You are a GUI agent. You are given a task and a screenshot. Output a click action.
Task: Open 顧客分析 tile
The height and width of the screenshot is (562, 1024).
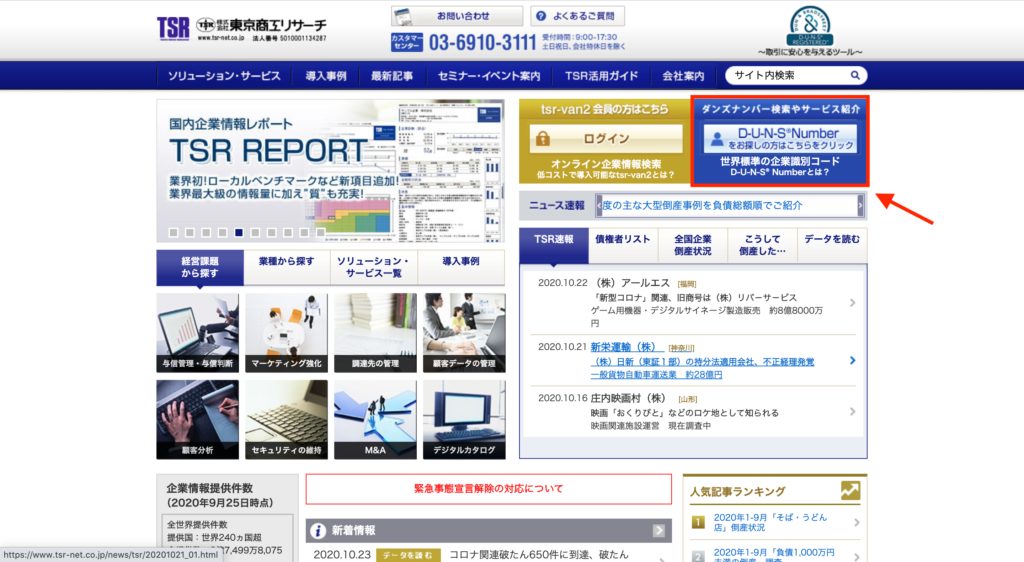(197, 420)
